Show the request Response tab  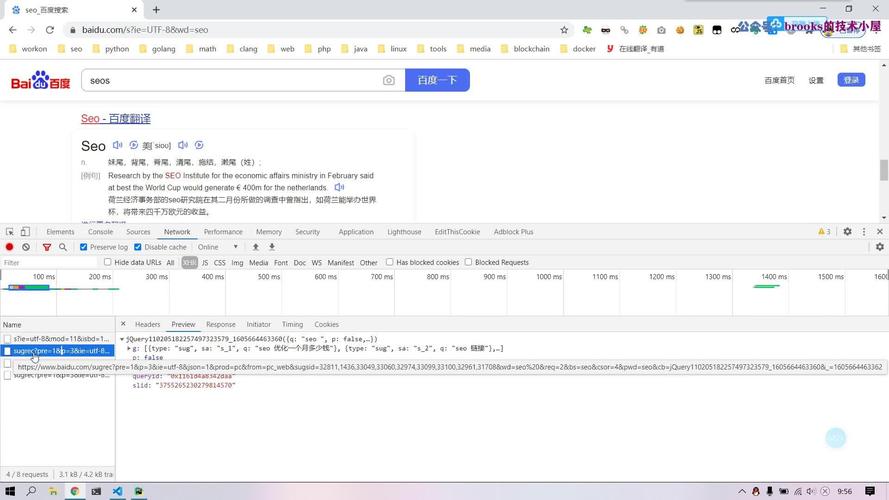[x=221, y=324]
